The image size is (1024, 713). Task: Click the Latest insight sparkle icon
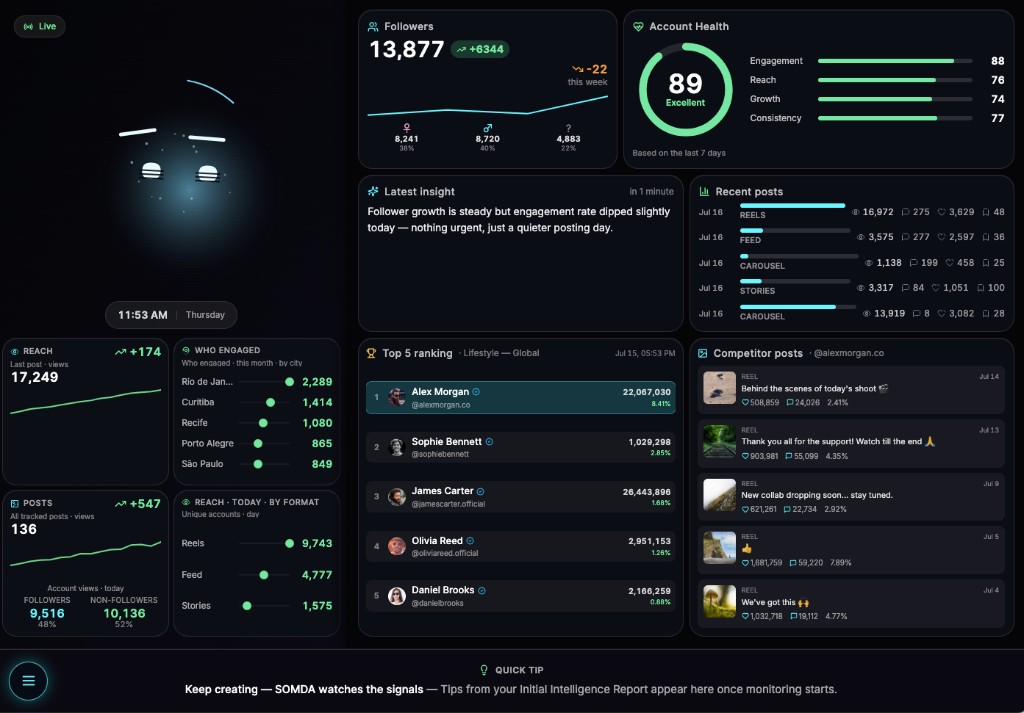(373, 191)
